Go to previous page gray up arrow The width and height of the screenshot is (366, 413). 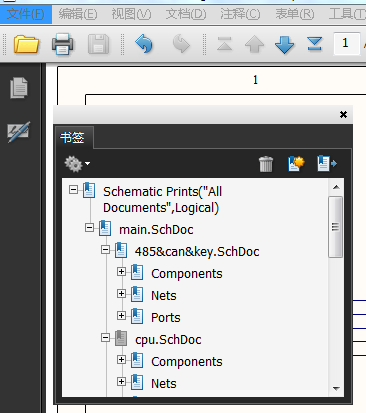(x=254, y=44)
